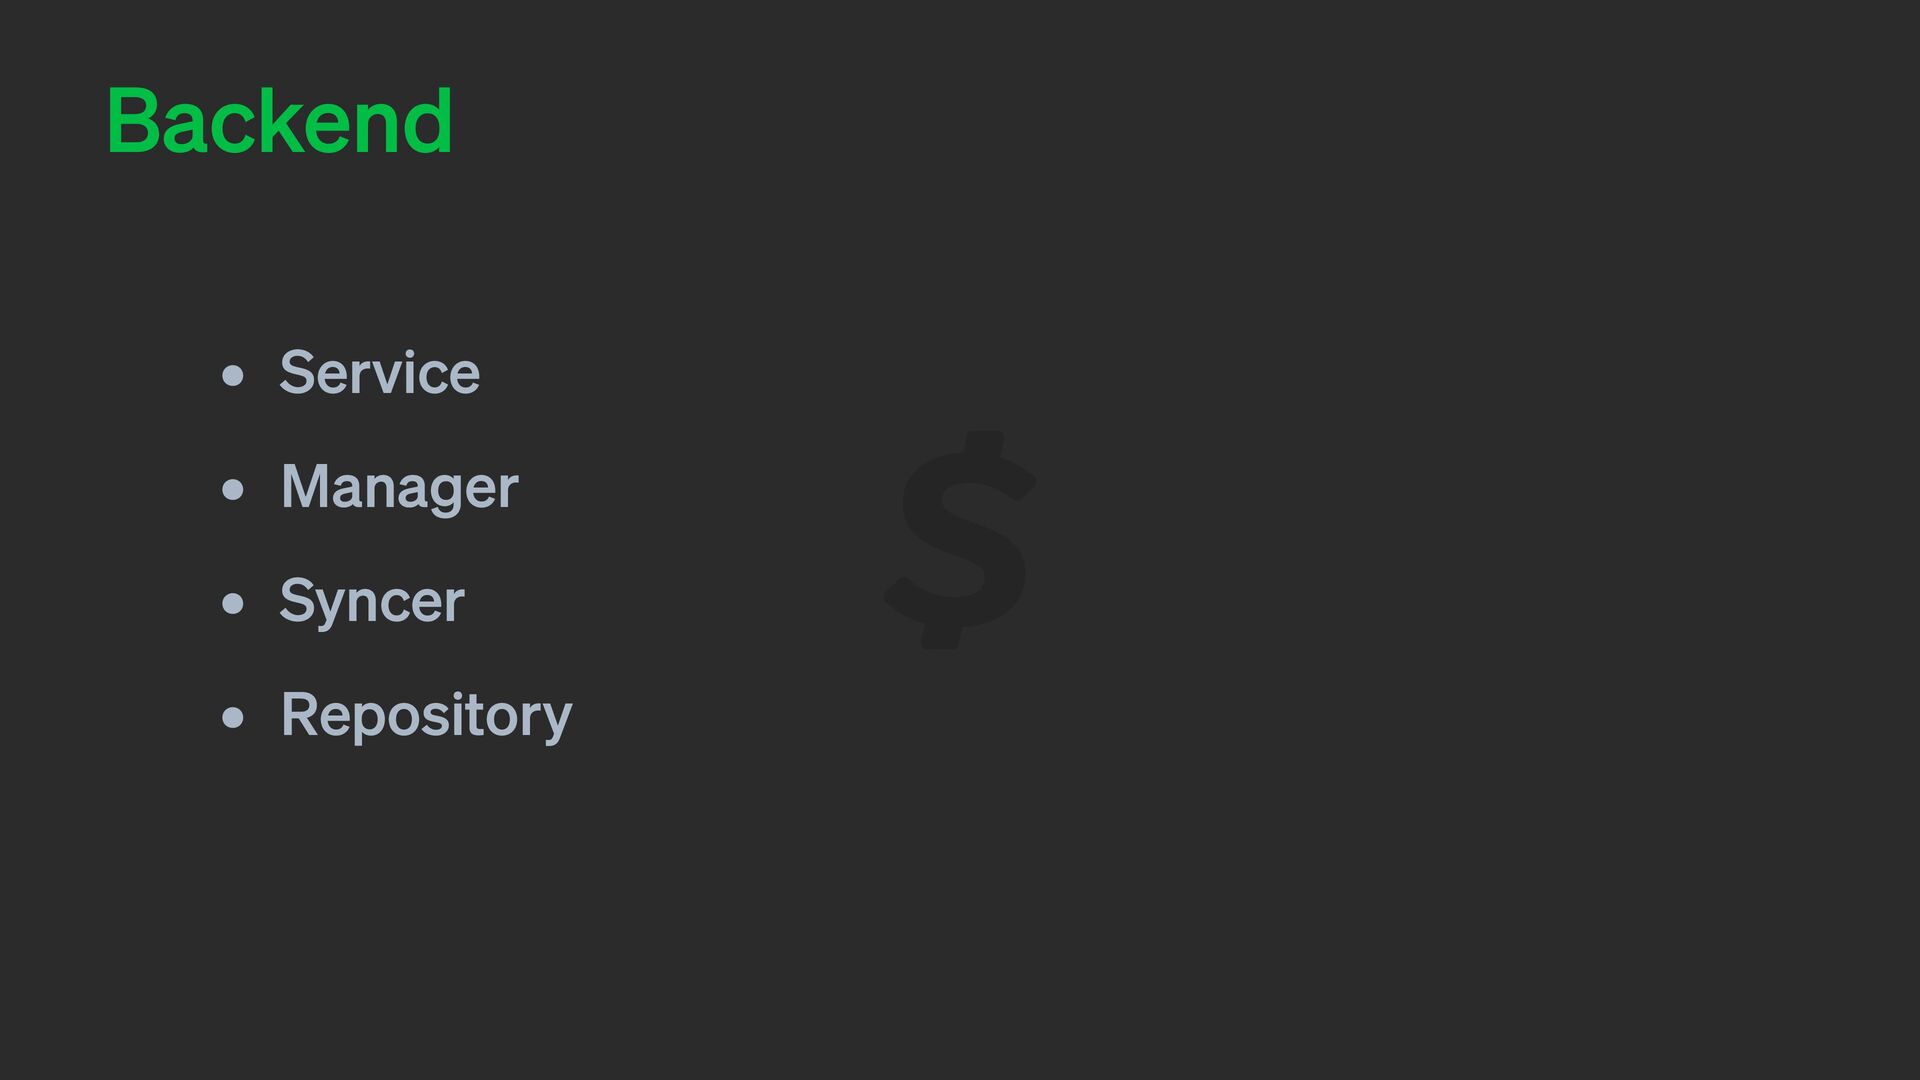Click the bullet dot beside Repository
The height and width of the screenshot is (1080, 1920).
tap(233, 718)
